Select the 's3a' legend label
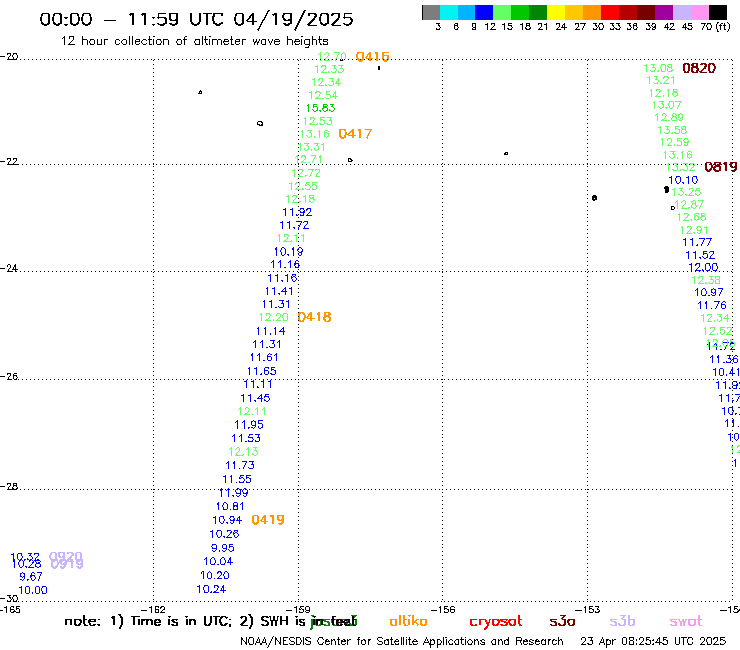 click(x=562, y=621)
